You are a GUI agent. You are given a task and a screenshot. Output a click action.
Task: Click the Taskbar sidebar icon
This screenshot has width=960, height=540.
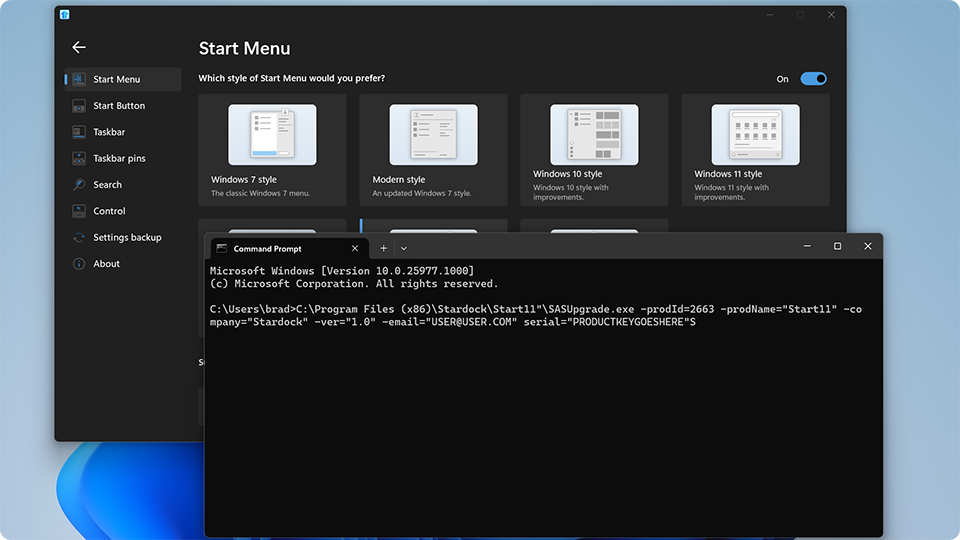[79, 132]
